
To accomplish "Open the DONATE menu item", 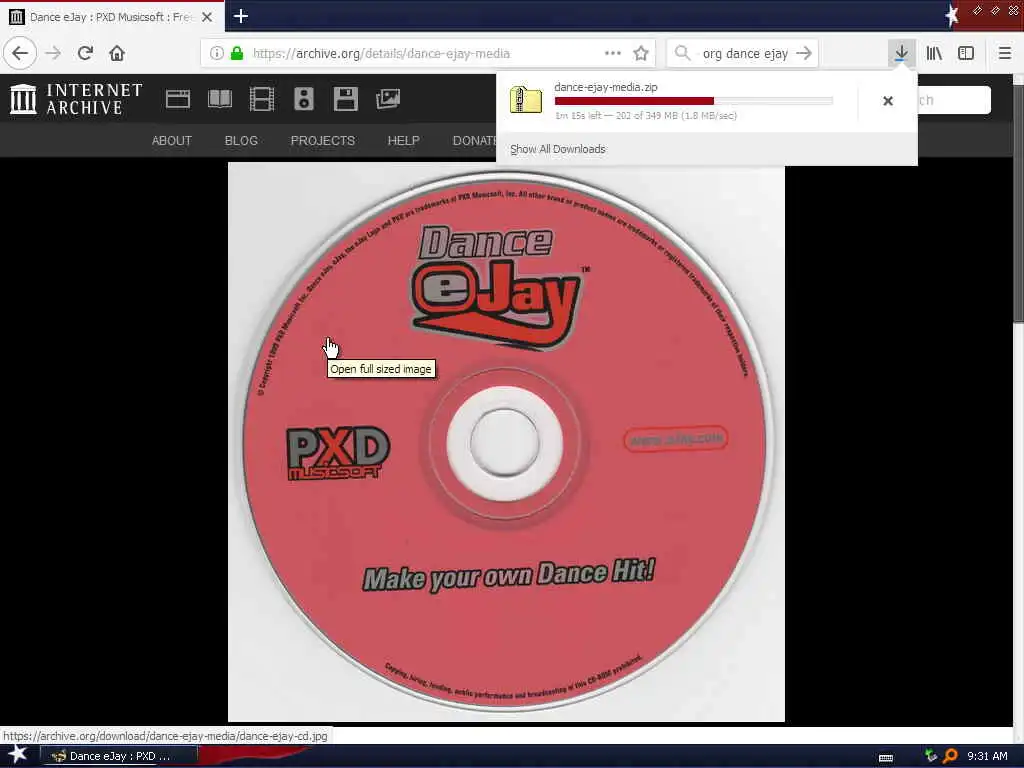I will 474,140.
